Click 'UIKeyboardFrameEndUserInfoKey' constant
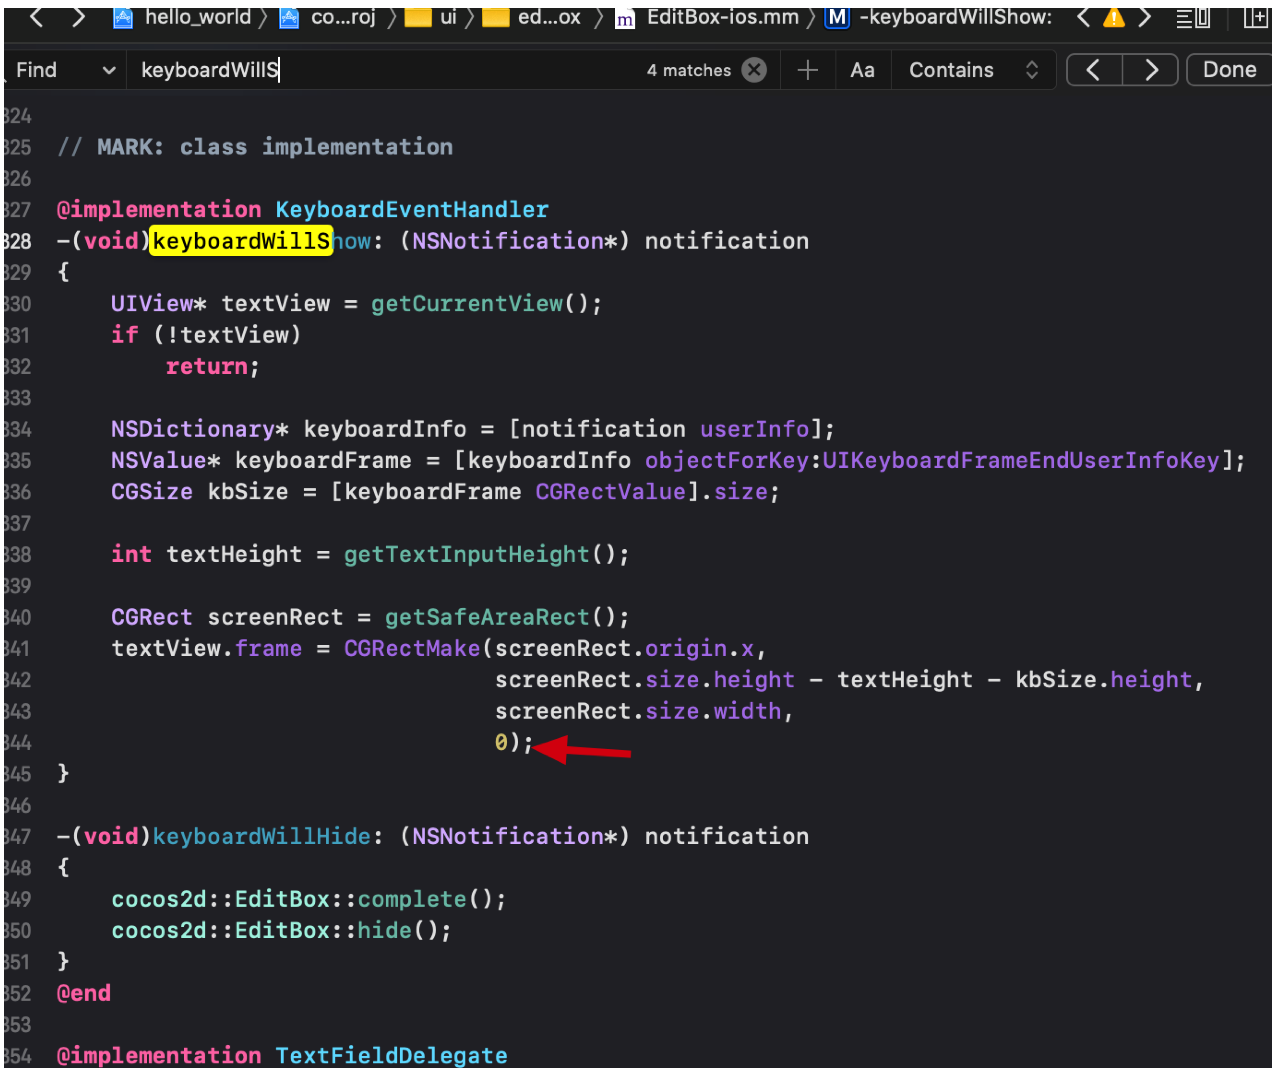Image resolution: width=1276 pixels, height=1068 pixels. [x=1021, y=460]
